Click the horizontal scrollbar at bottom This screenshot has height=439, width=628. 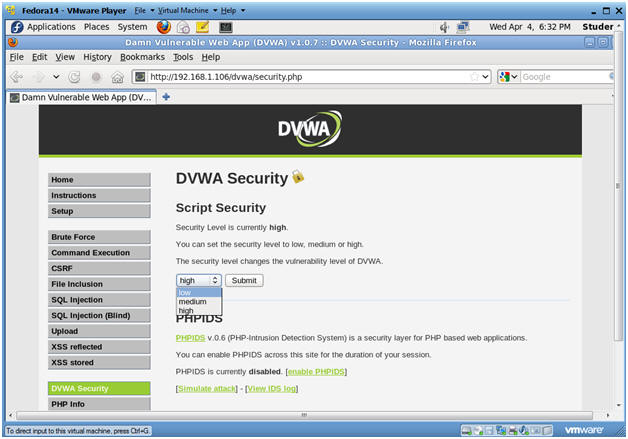pyautogui.click(x=304, y=415)
